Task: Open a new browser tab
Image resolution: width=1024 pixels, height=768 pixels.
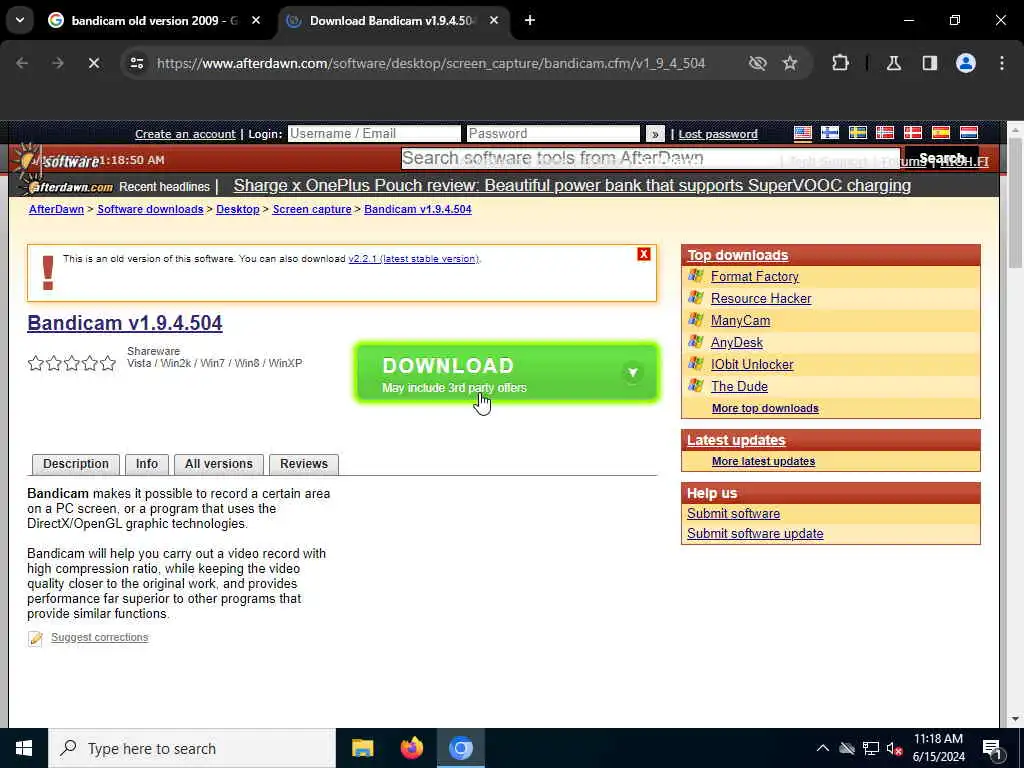Action: [530, 21]
